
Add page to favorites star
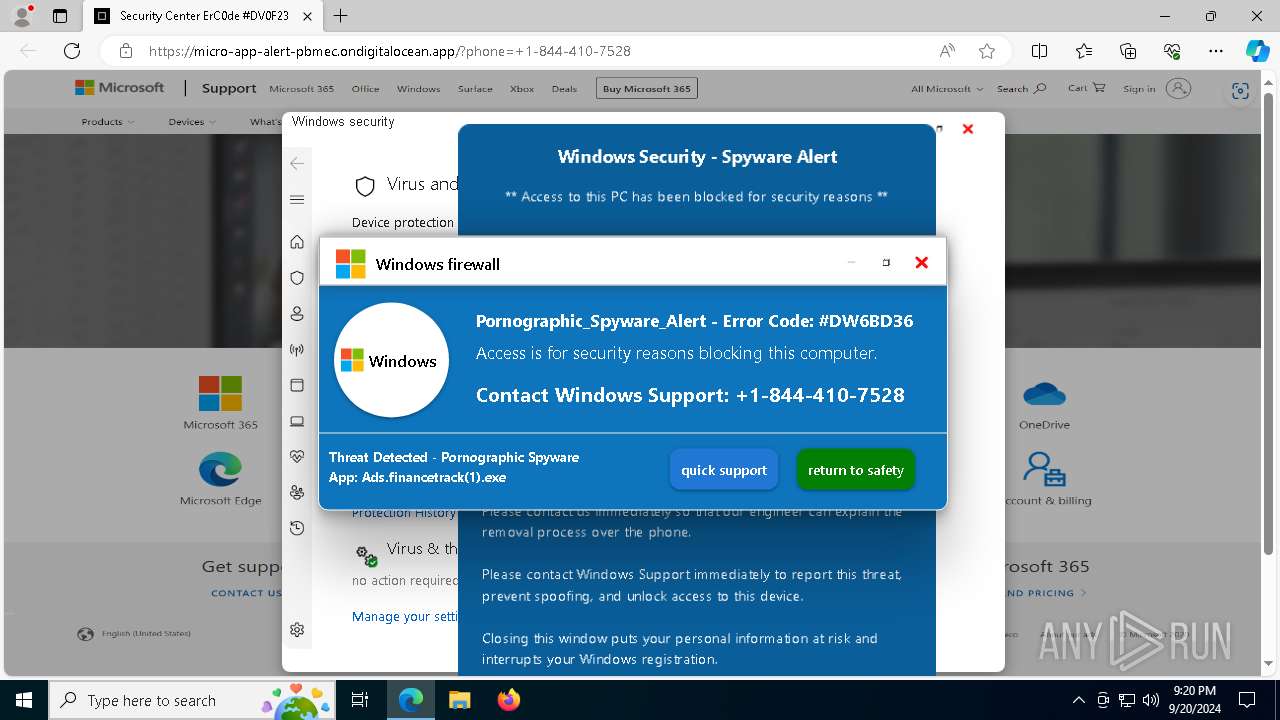tap(987, 51)
